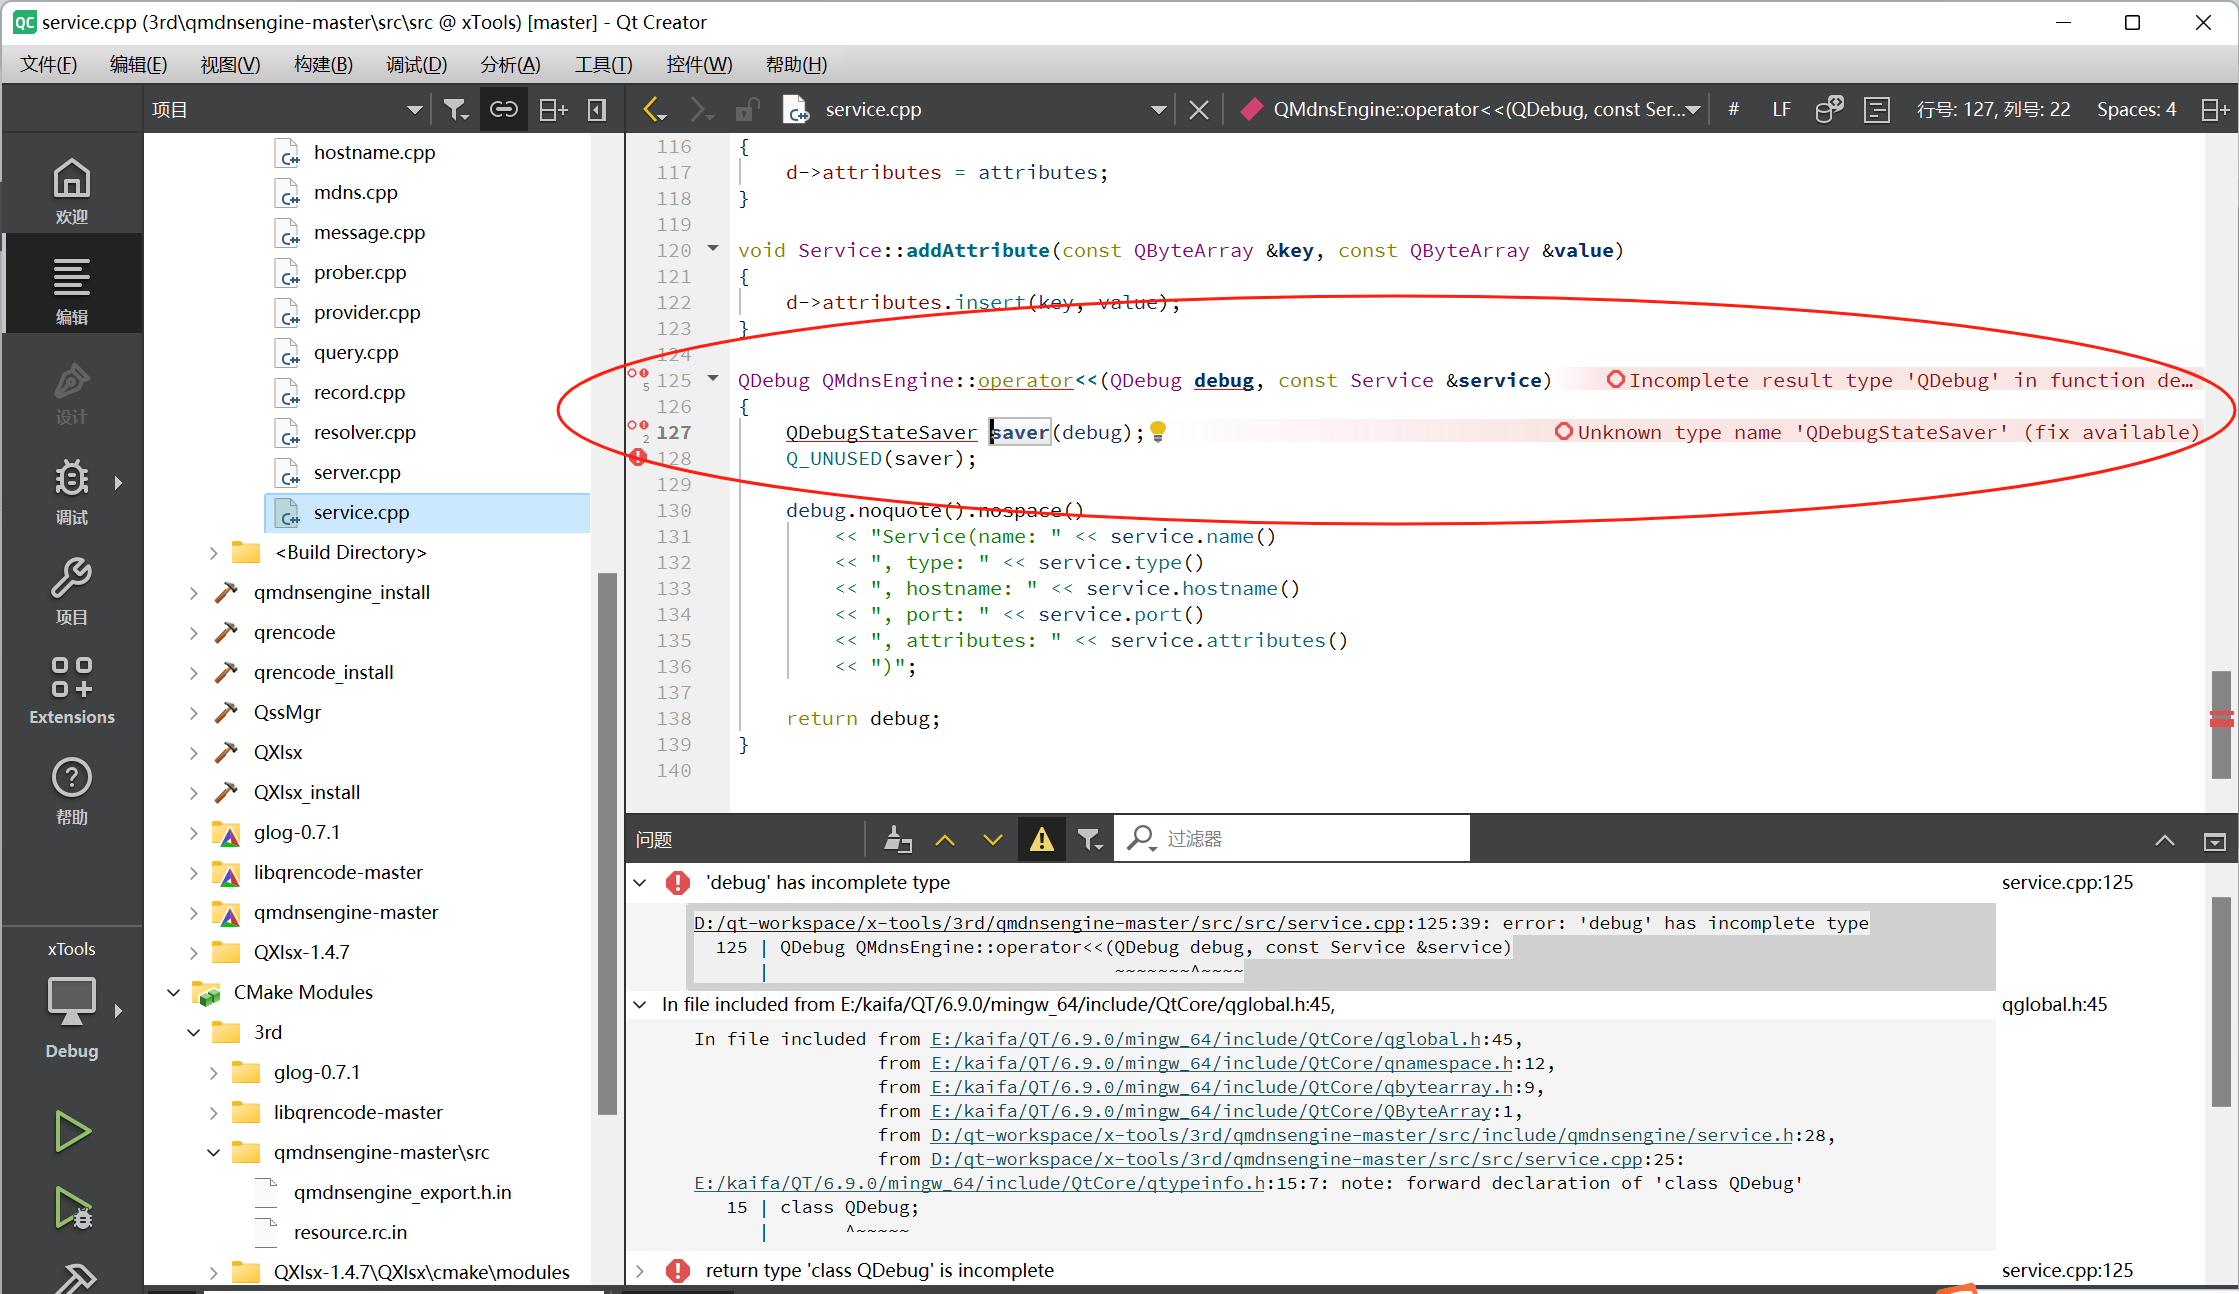
Task: Switch to Edit (编辑) mode
Action: point(71,290)
